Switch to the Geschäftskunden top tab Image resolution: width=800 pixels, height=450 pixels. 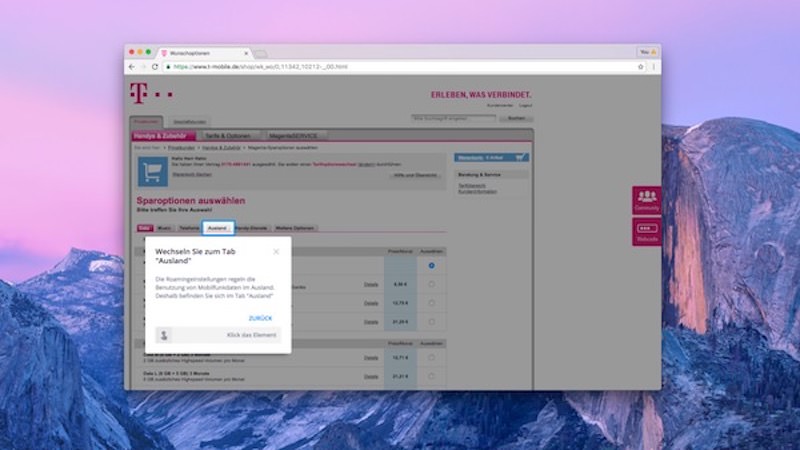click(189, 122)
